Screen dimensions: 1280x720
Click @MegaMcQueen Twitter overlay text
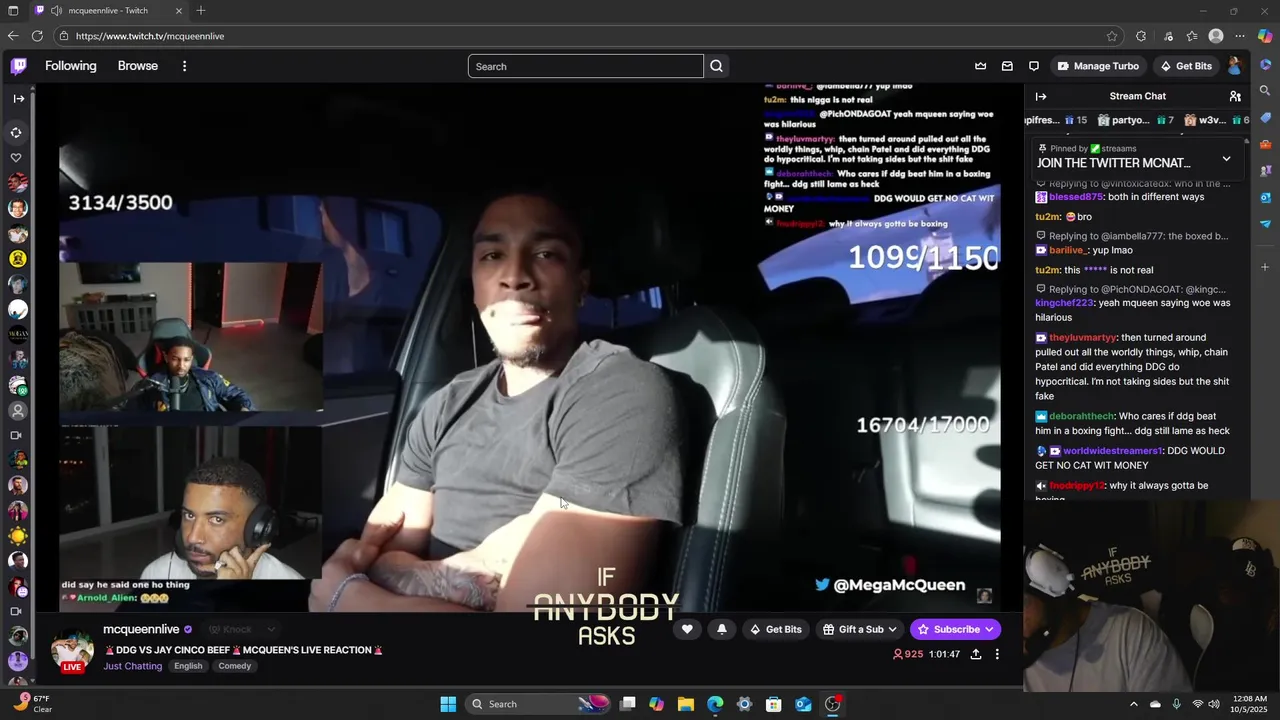pyautogui.click(x=890, y=585)
